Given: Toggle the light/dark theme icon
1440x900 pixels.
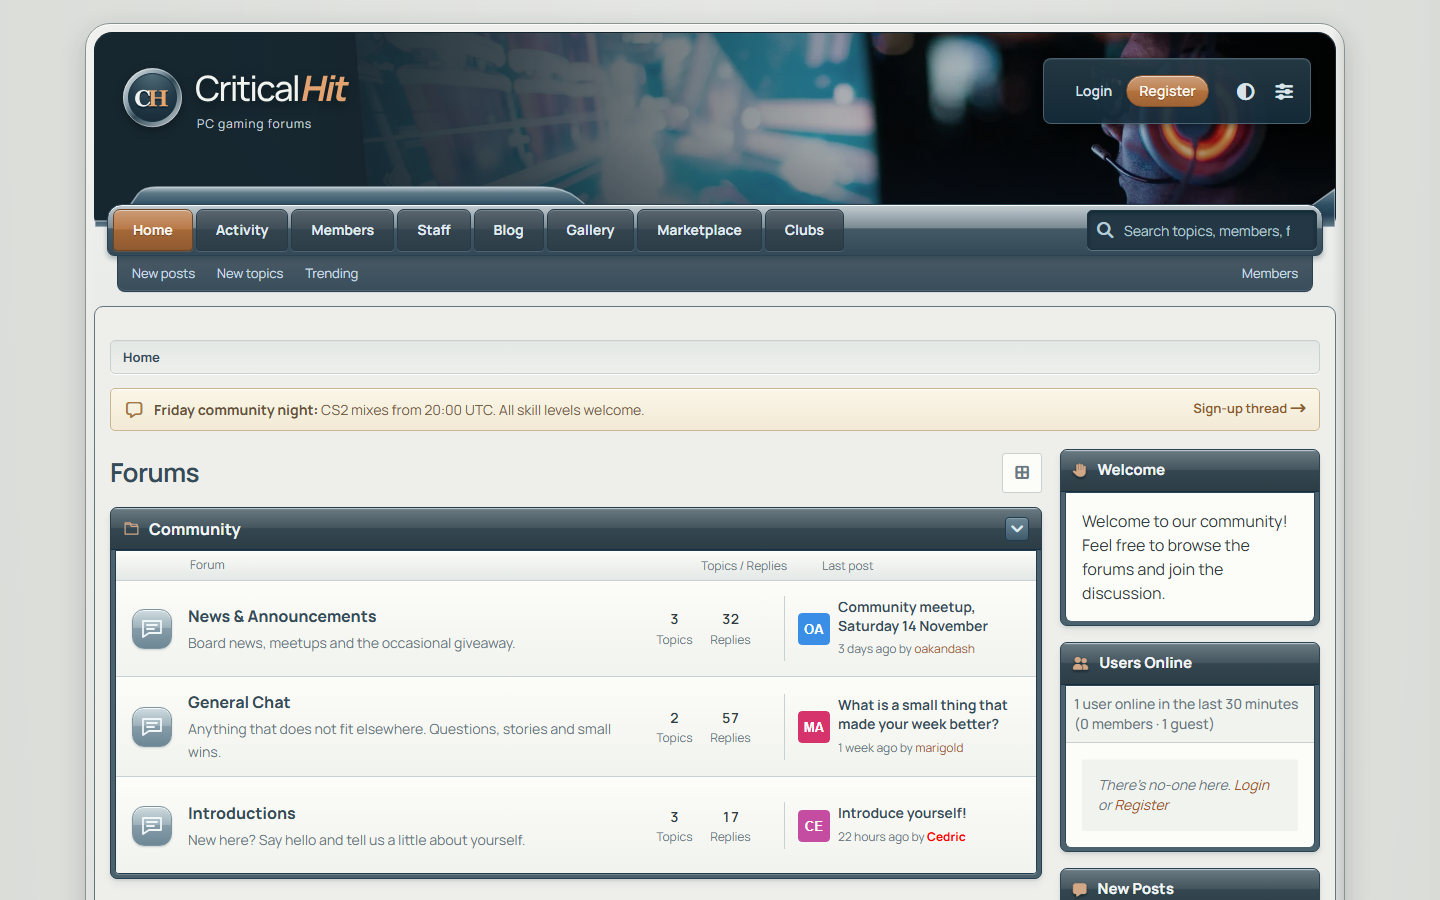Looking at the screenshot, I should pos(1245,91).
